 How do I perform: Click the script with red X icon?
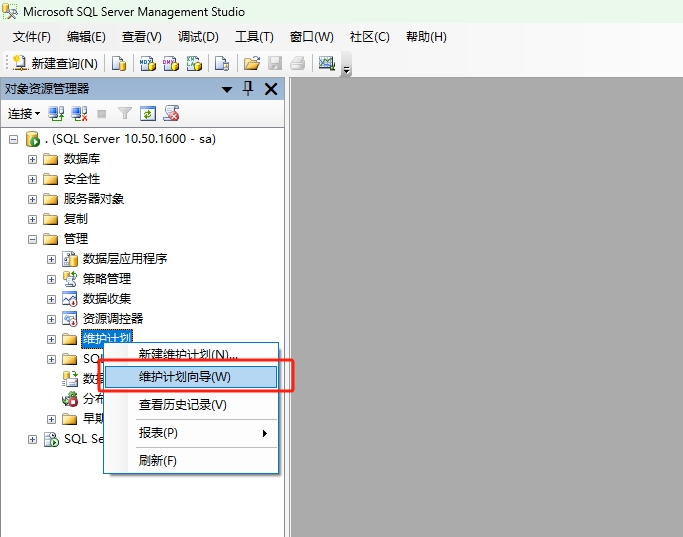172,114
